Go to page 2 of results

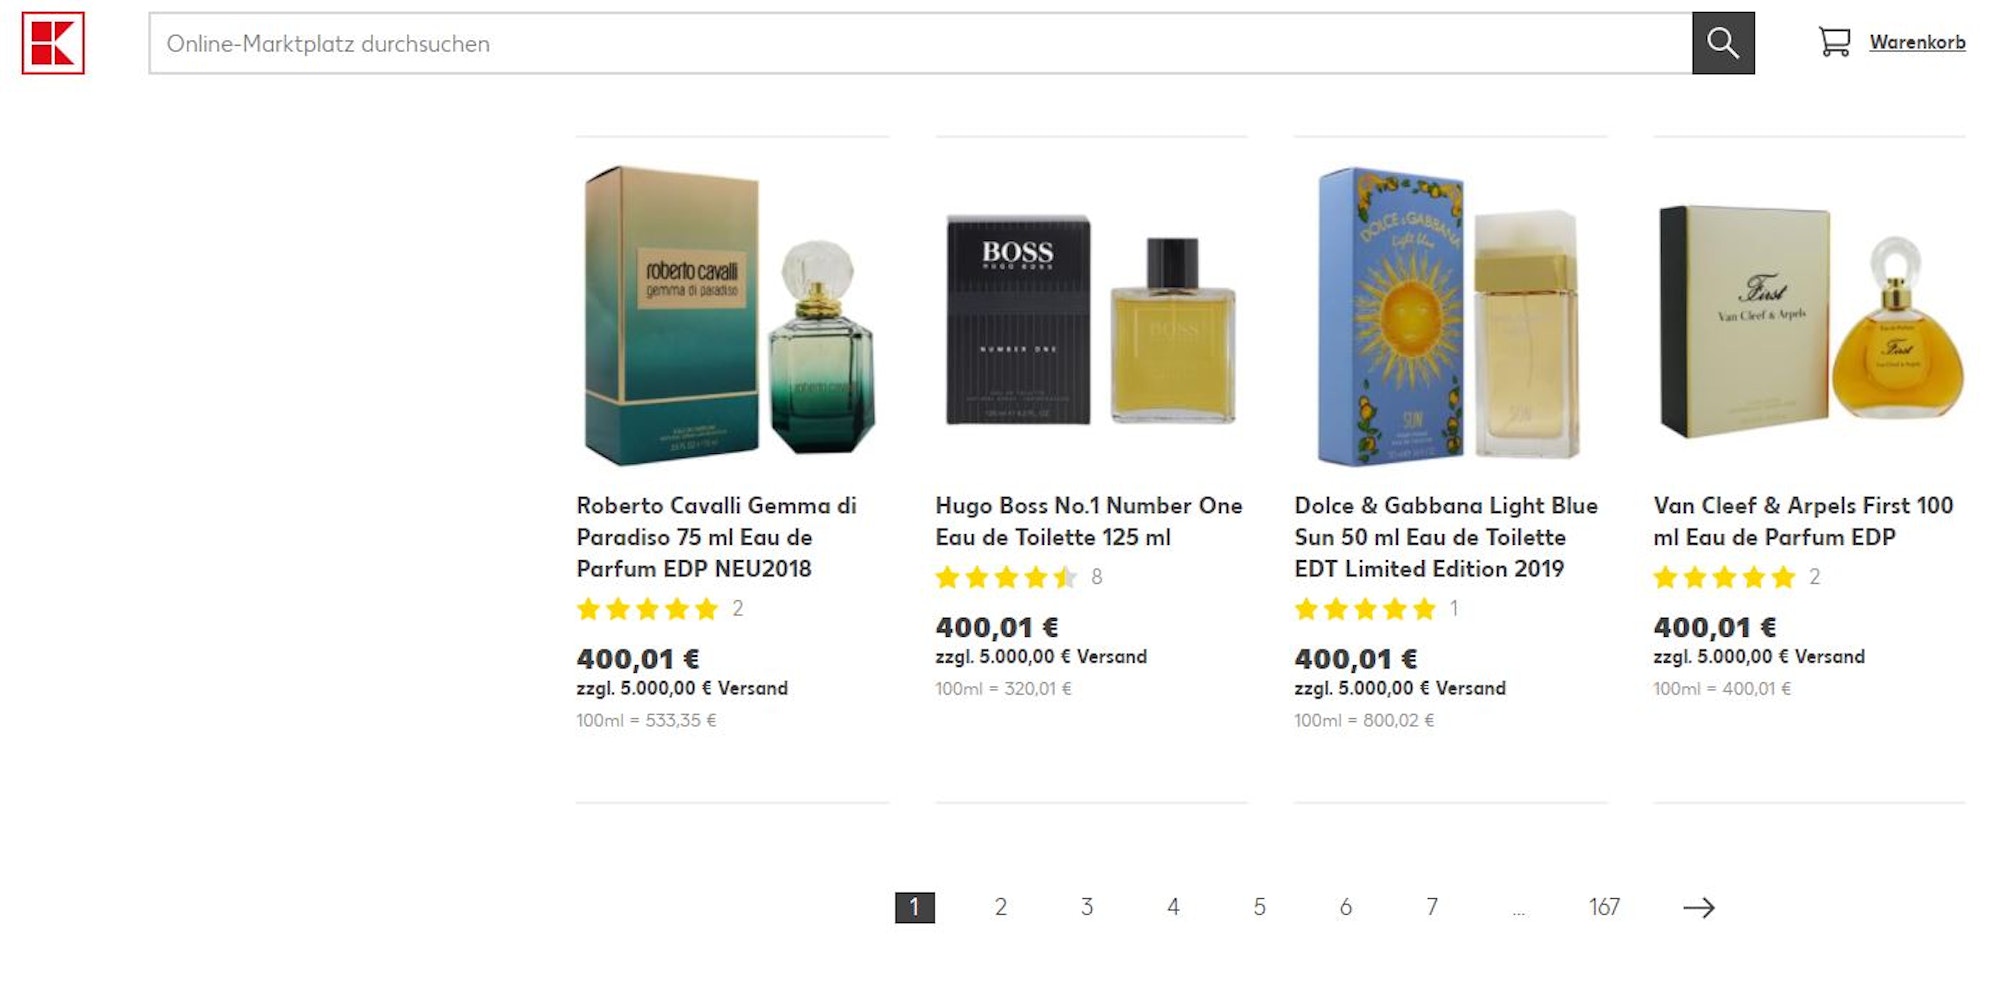pyautogui.click(x=999, y=908)
